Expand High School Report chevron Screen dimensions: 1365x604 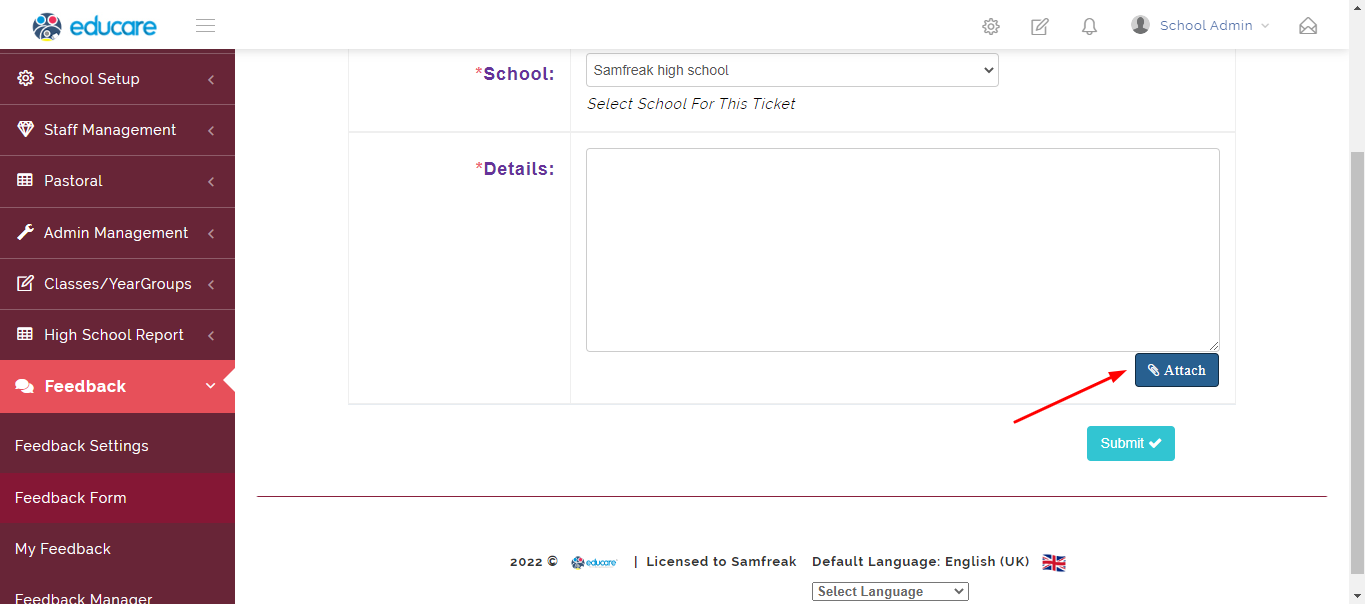point(211,335)
